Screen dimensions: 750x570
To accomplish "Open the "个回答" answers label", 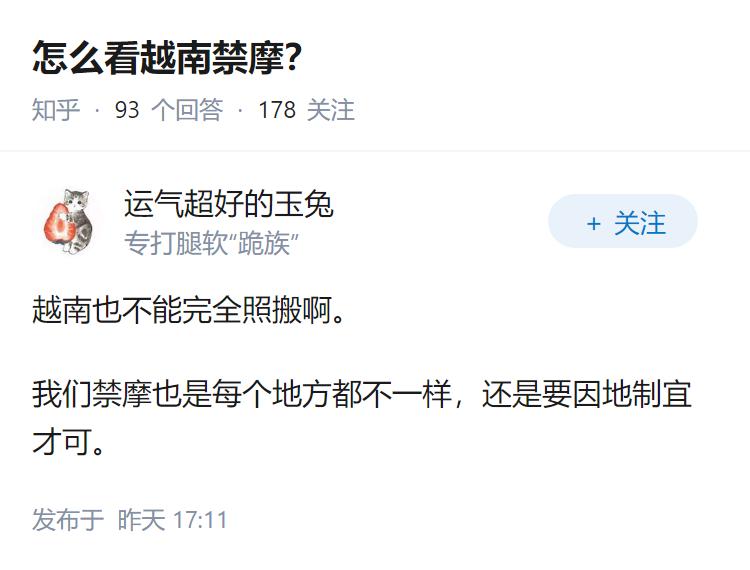I will click(187, 110).
